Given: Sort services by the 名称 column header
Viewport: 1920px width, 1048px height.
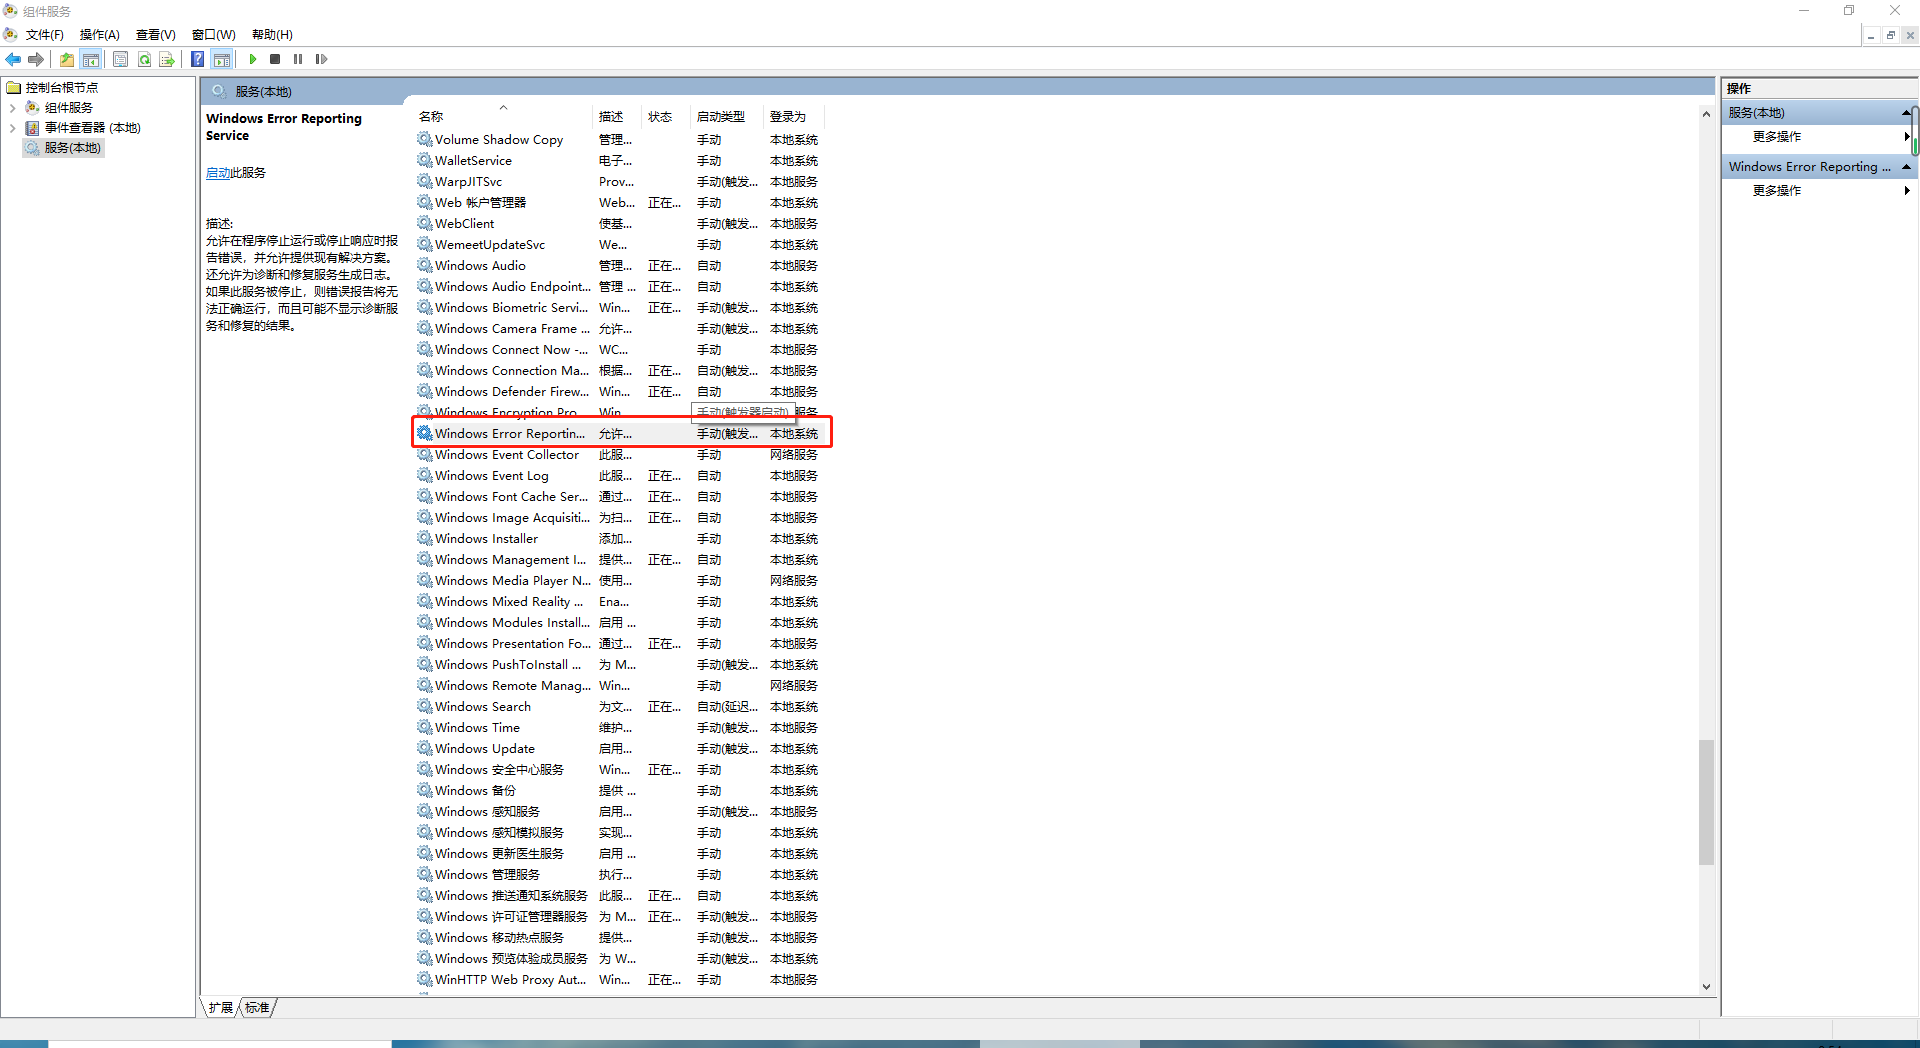Looking at the screenshot, I should point(503,116).
